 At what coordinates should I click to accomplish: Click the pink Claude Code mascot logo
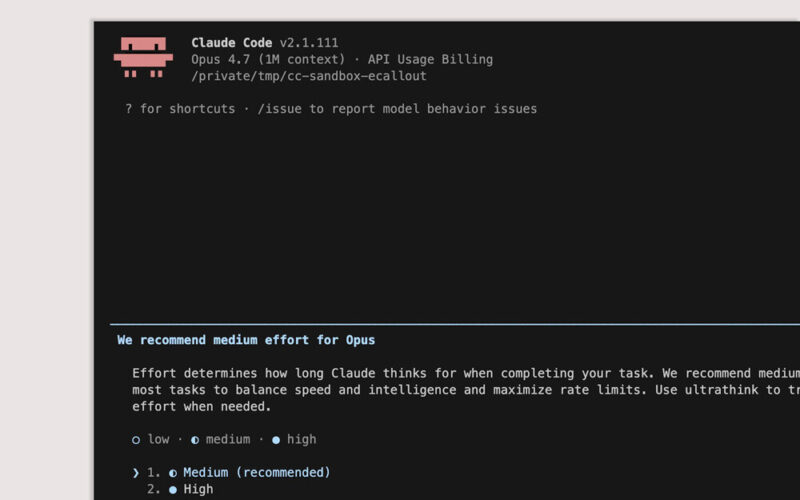pos(143,57)
